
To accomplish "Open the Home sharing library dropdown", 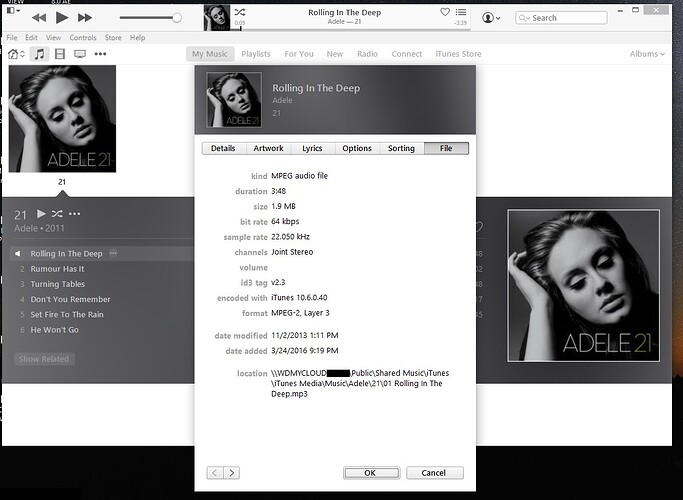I will pyautogui.click(x=17, y=54).
